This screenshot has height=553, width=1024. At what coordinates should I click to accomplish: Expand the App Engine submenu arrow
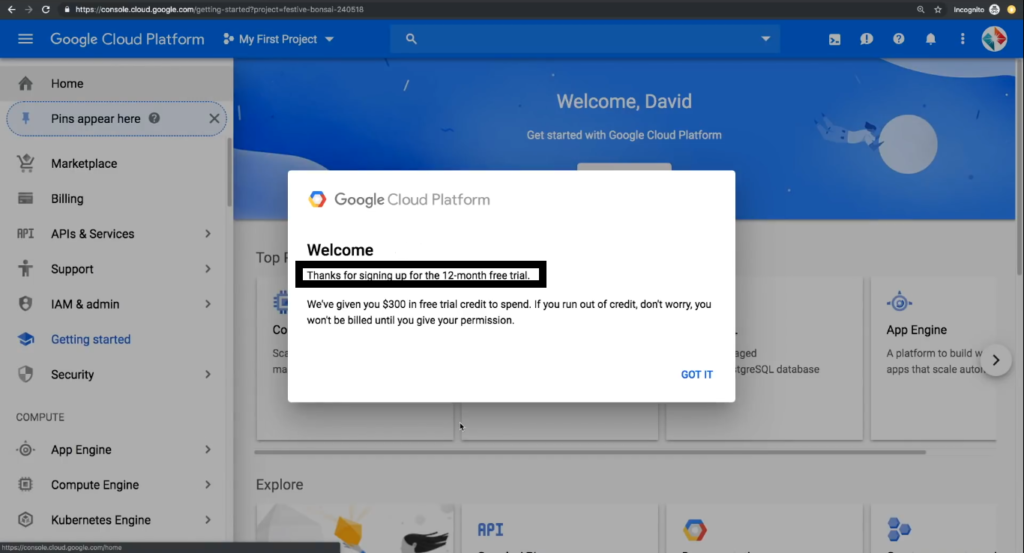click(x=208, y=449)
